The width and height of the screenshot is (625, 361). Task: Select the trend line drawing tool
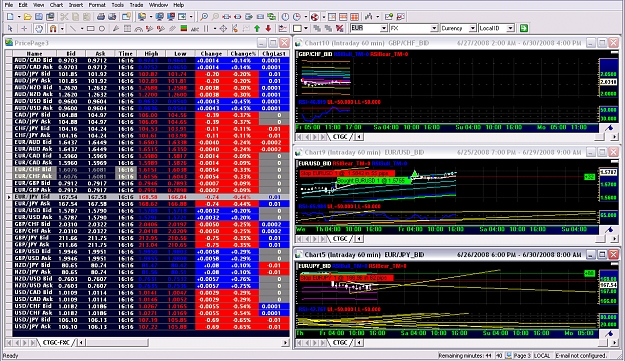(73, 28)
